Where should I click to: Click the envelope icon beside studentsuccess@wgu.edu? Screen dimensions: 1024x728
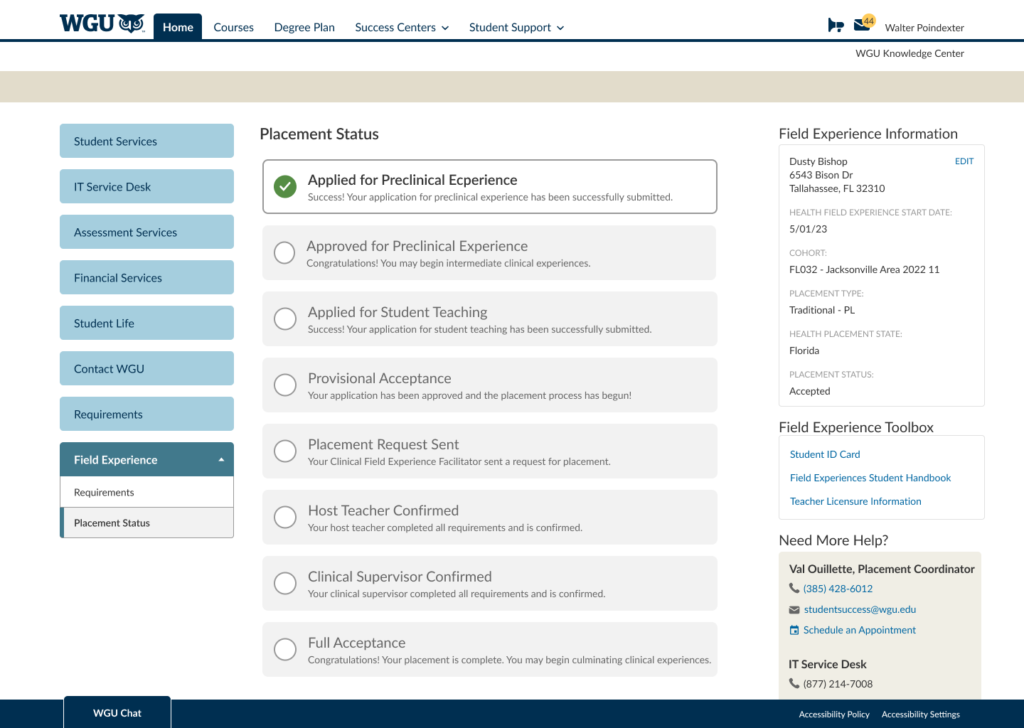(x=794, y=610)
